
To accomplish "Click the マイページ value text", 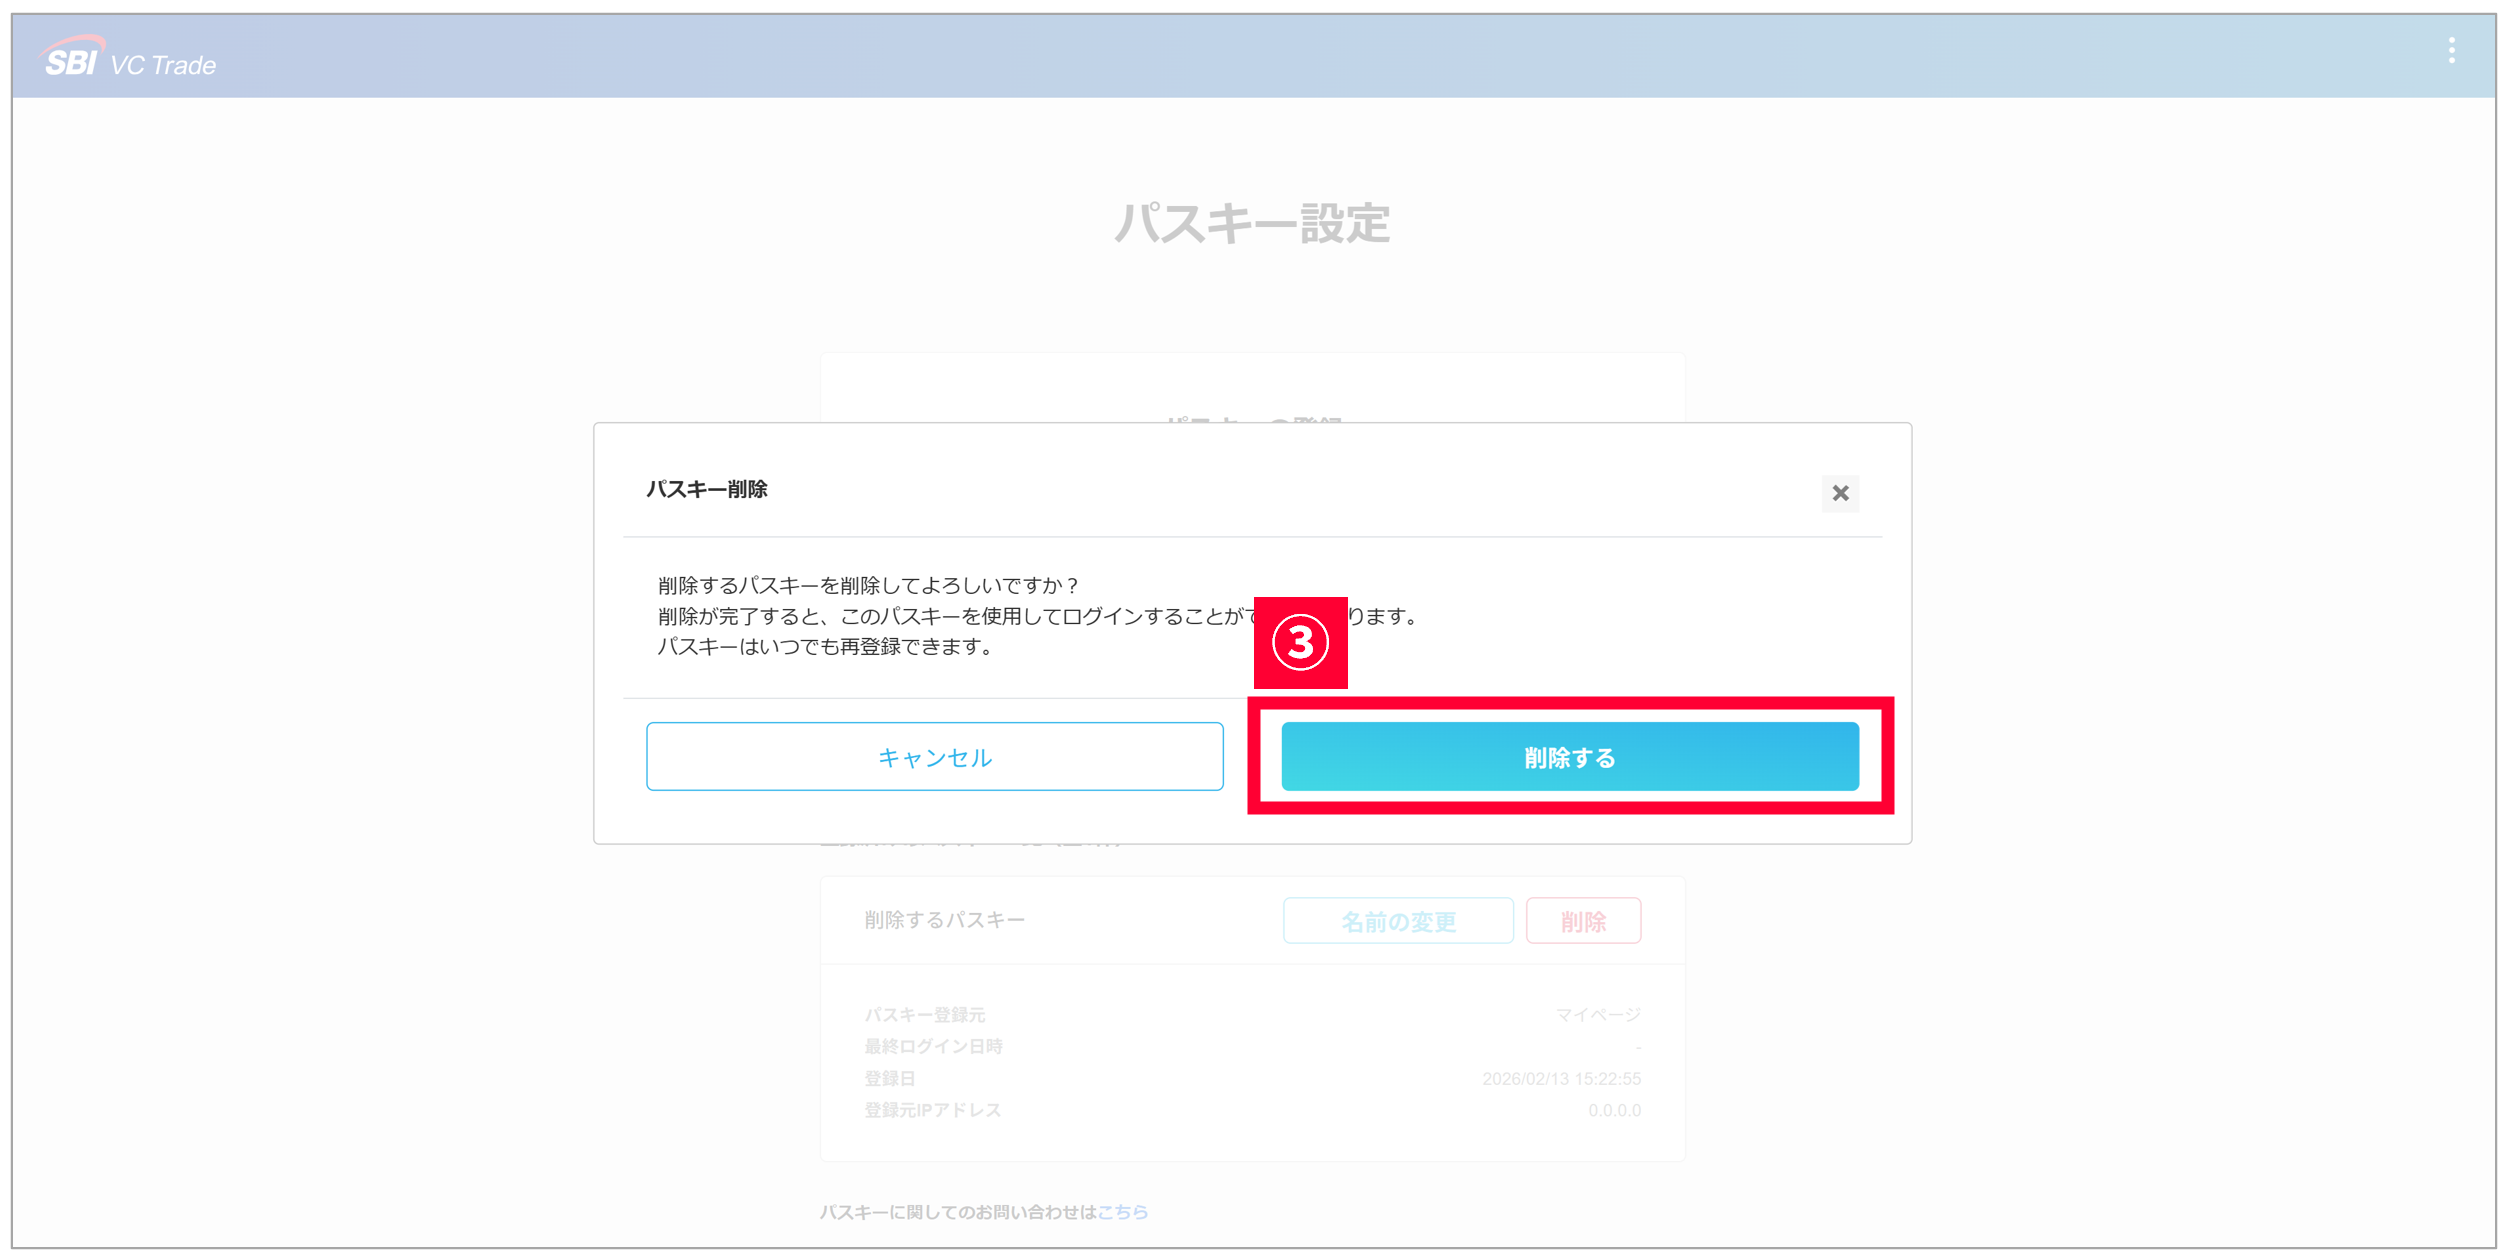I will [x=1597, y=1015].
